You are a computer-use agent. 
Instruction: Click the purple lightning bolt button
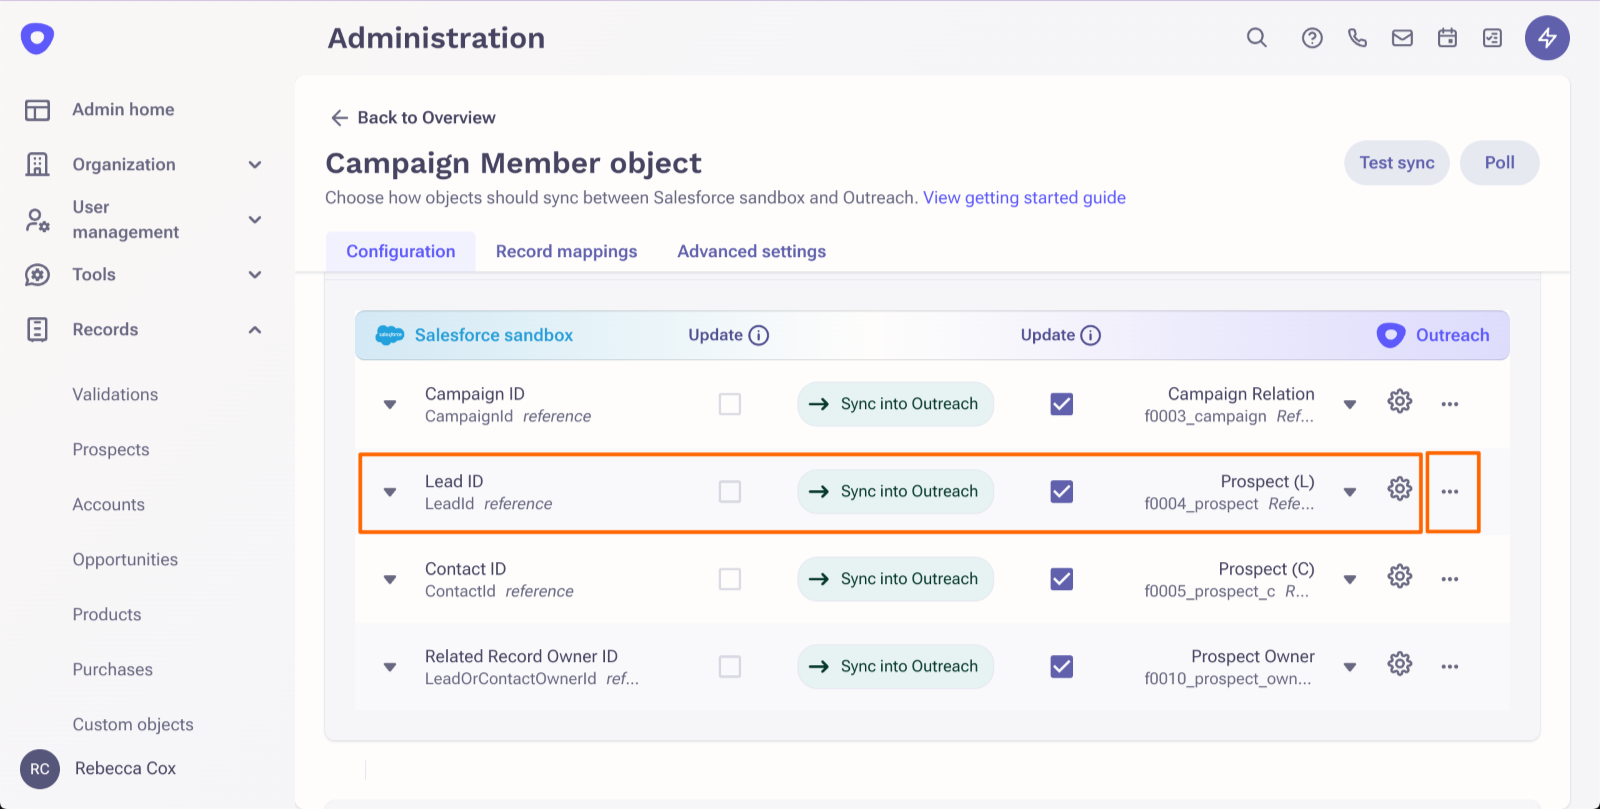(x=1547, y=38)
